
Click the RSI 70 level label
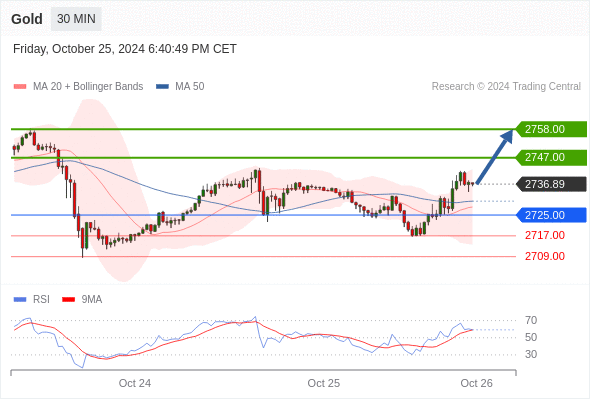pyautogui.click(x=531, y=321)
